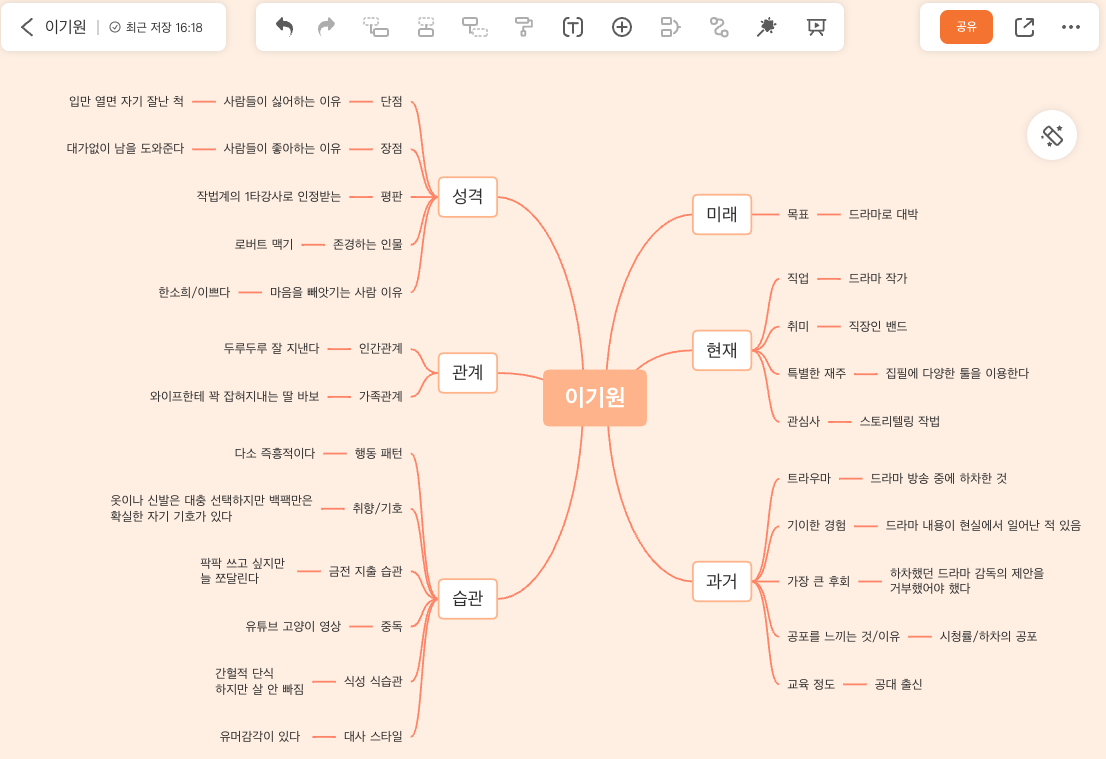
Task: Insert a floating topic icon
Action: coord(475,28)
